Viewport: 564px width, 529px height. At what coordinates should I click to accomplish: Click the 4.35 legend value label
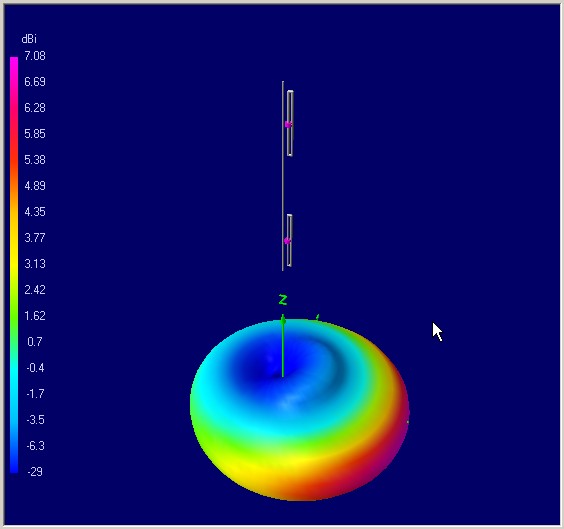pyautogui.click(x=35, y=211)
